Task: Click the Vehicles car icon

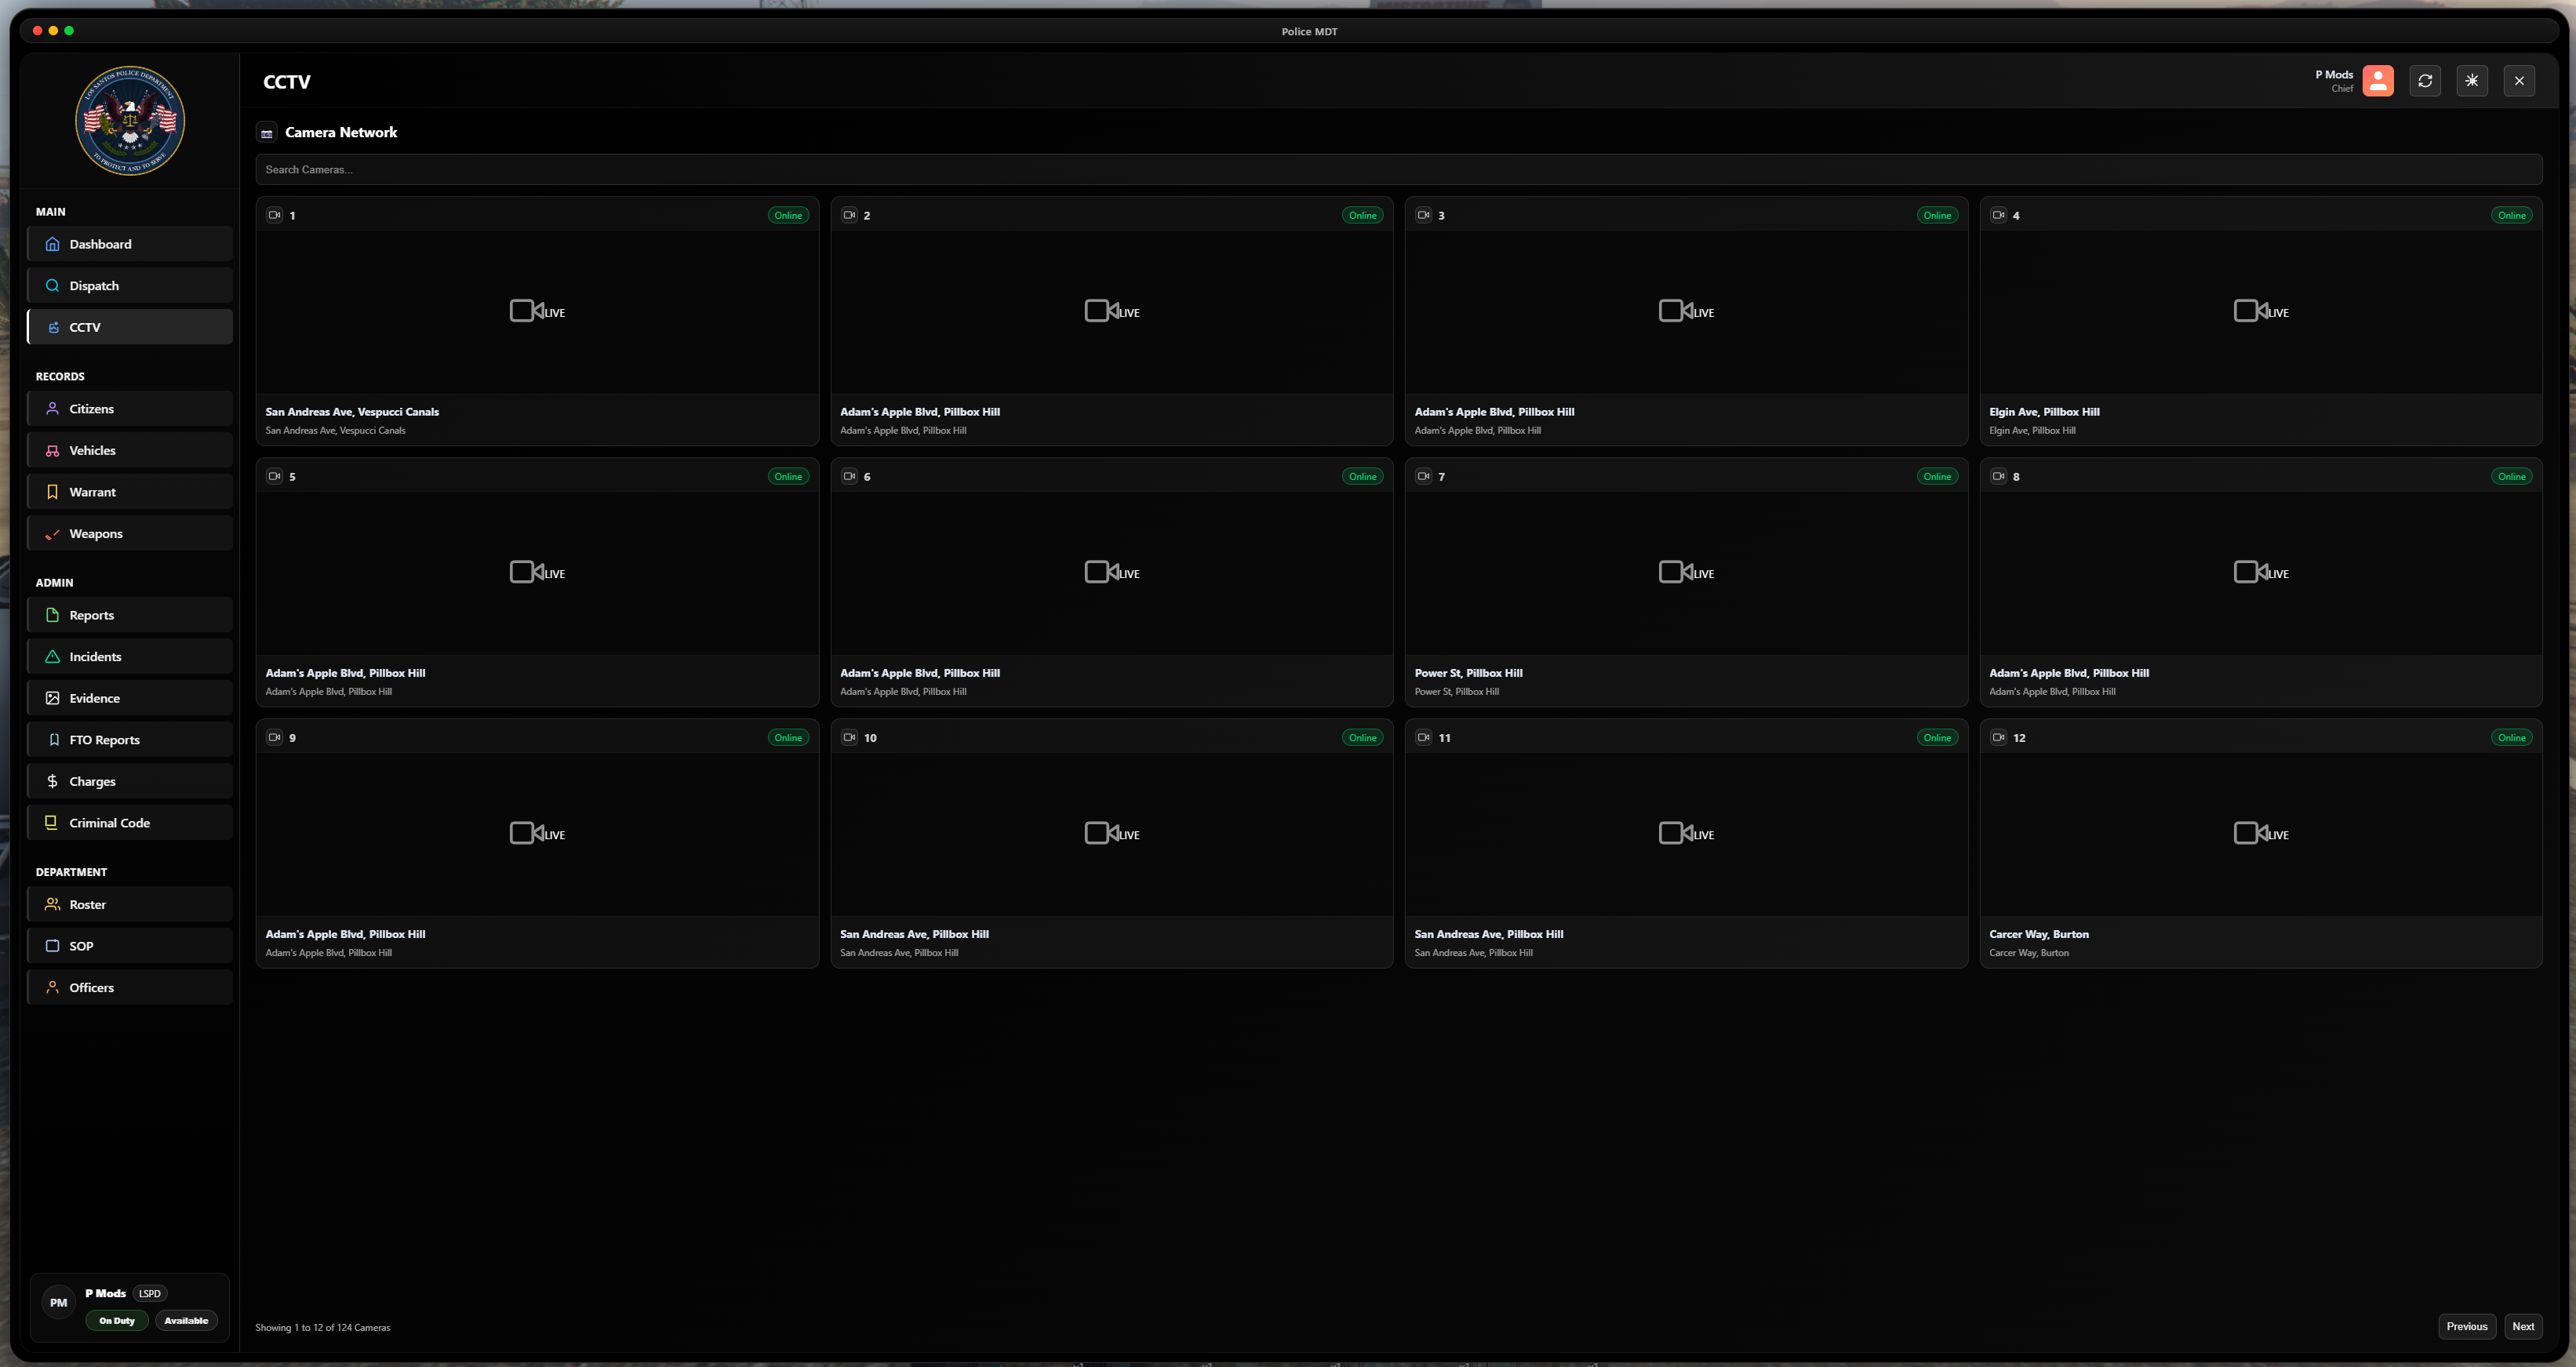Action: click(x=53, y=451)
